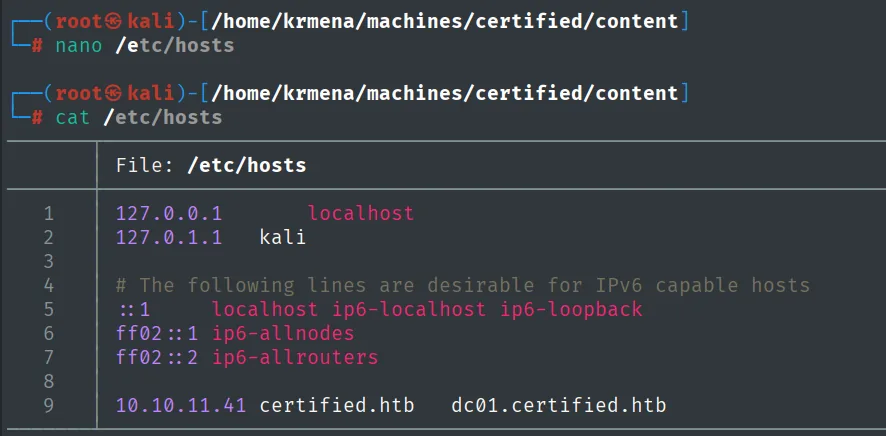Click the "ip6-localhost" hostname
886x436 pixels.
tap(409, 309)
